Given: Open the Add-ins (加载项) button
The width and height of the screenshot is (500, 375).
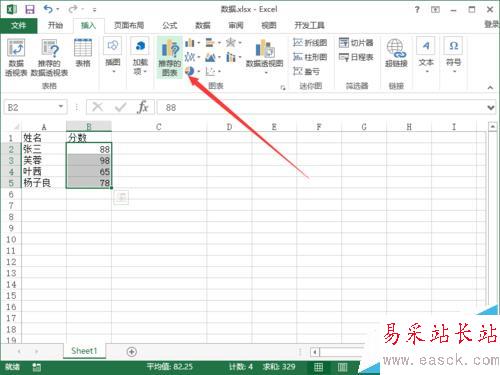Looking at the screenshot, I should (x=140, y=56).
